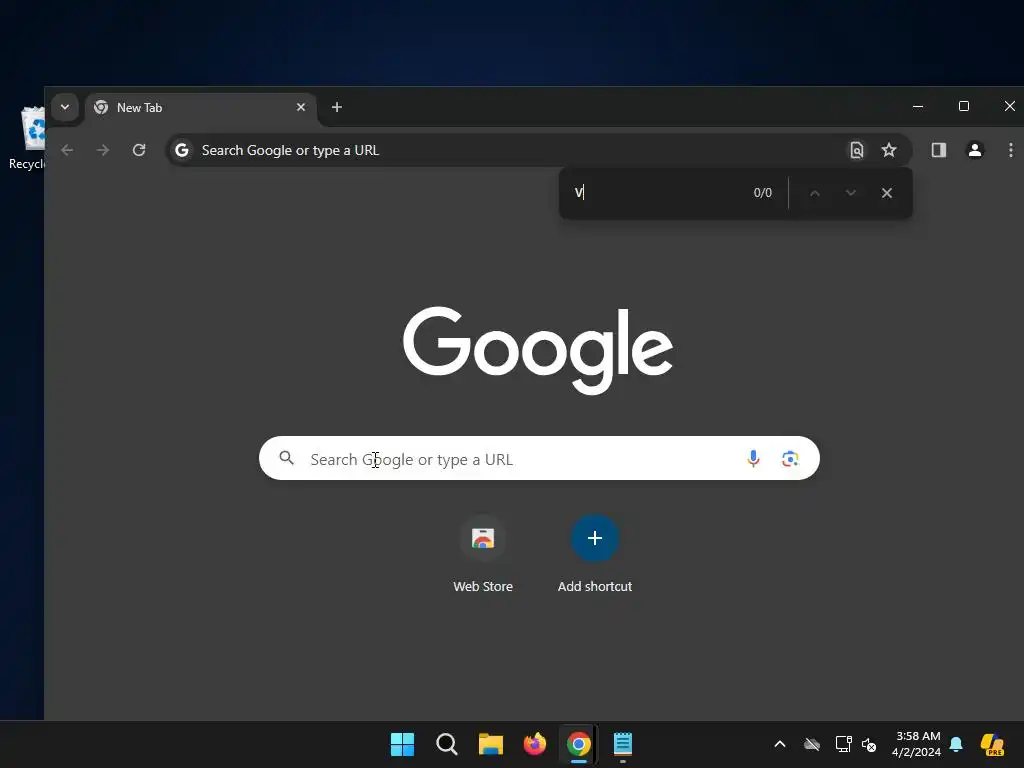This screenshot has height=768, width=1024.
Task: Reload the page
Action: pyautogui.click(x=139, y=150)
